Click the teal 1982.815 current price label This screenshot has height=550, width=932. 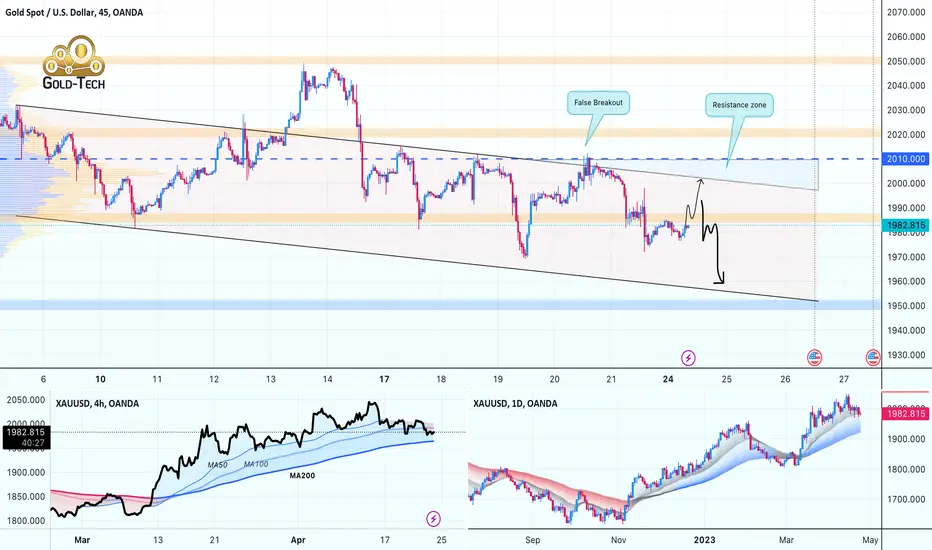coord(906,225)
